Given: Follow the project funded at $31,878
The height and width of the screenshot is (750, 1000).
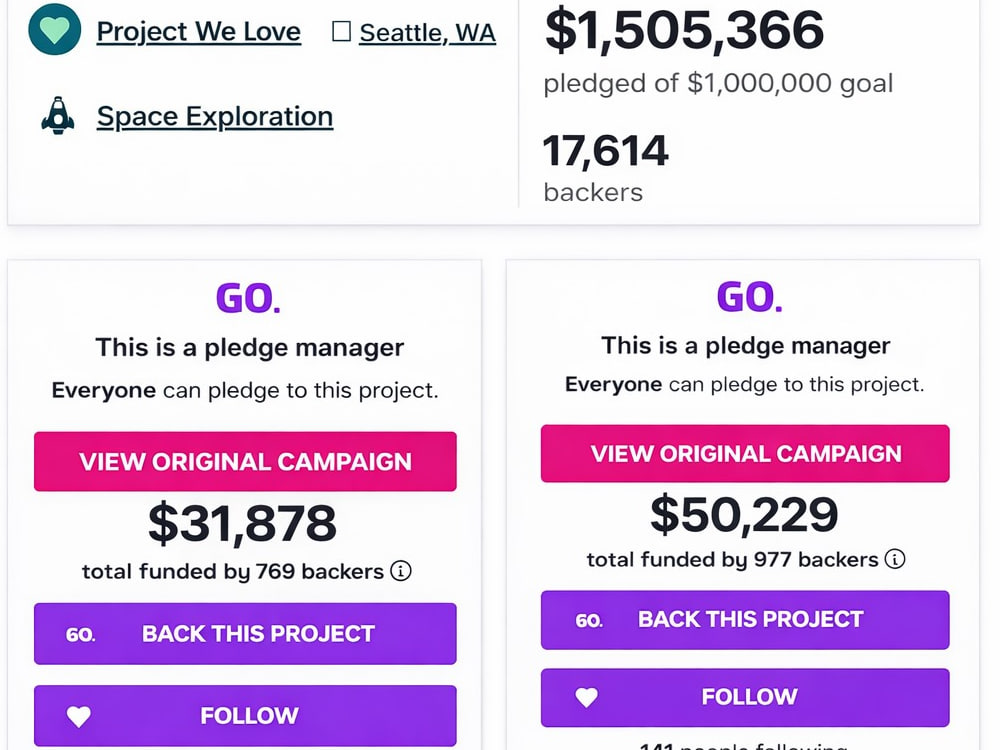Looking at the screenshot, I should tap(245, 715).
